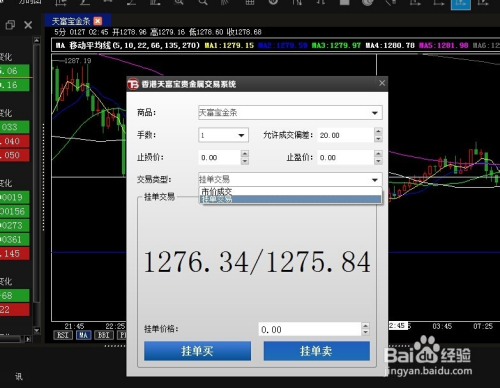Collapse the 交易类型 dropdown arrow

pyautogui.click(x=375, y=180)
